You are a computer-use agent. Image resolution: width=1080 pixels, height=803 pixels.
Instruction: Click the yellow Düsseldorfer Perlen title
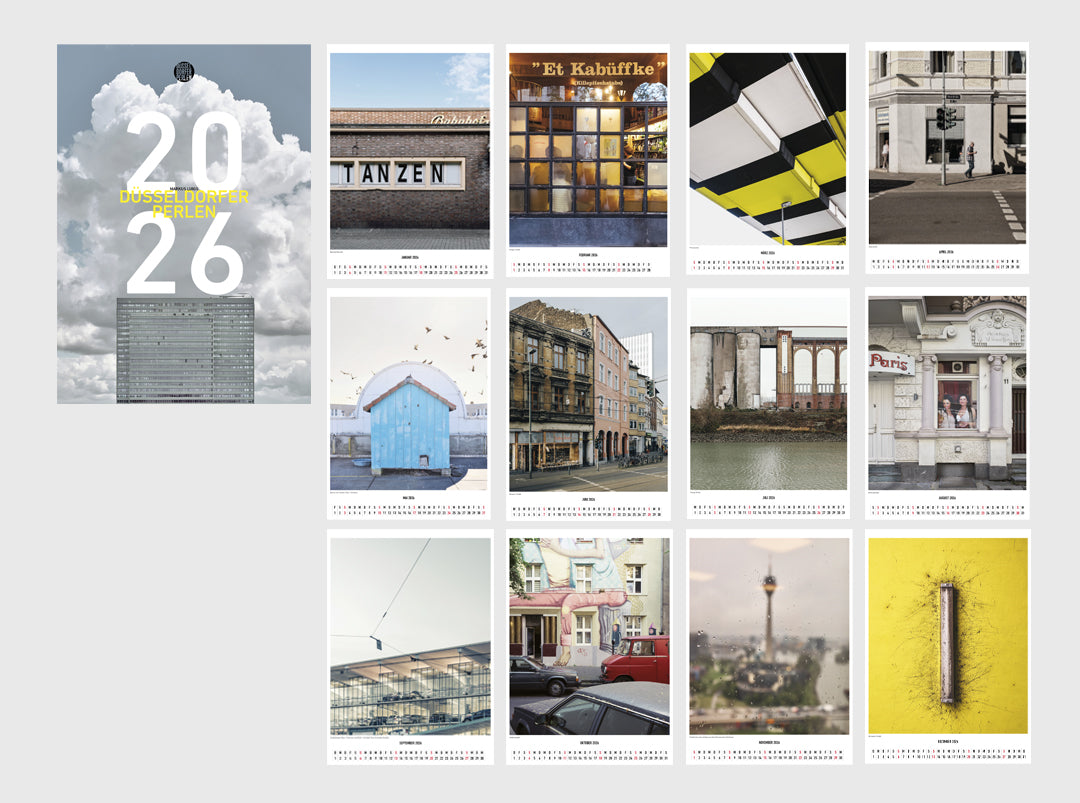coord(184,204)
